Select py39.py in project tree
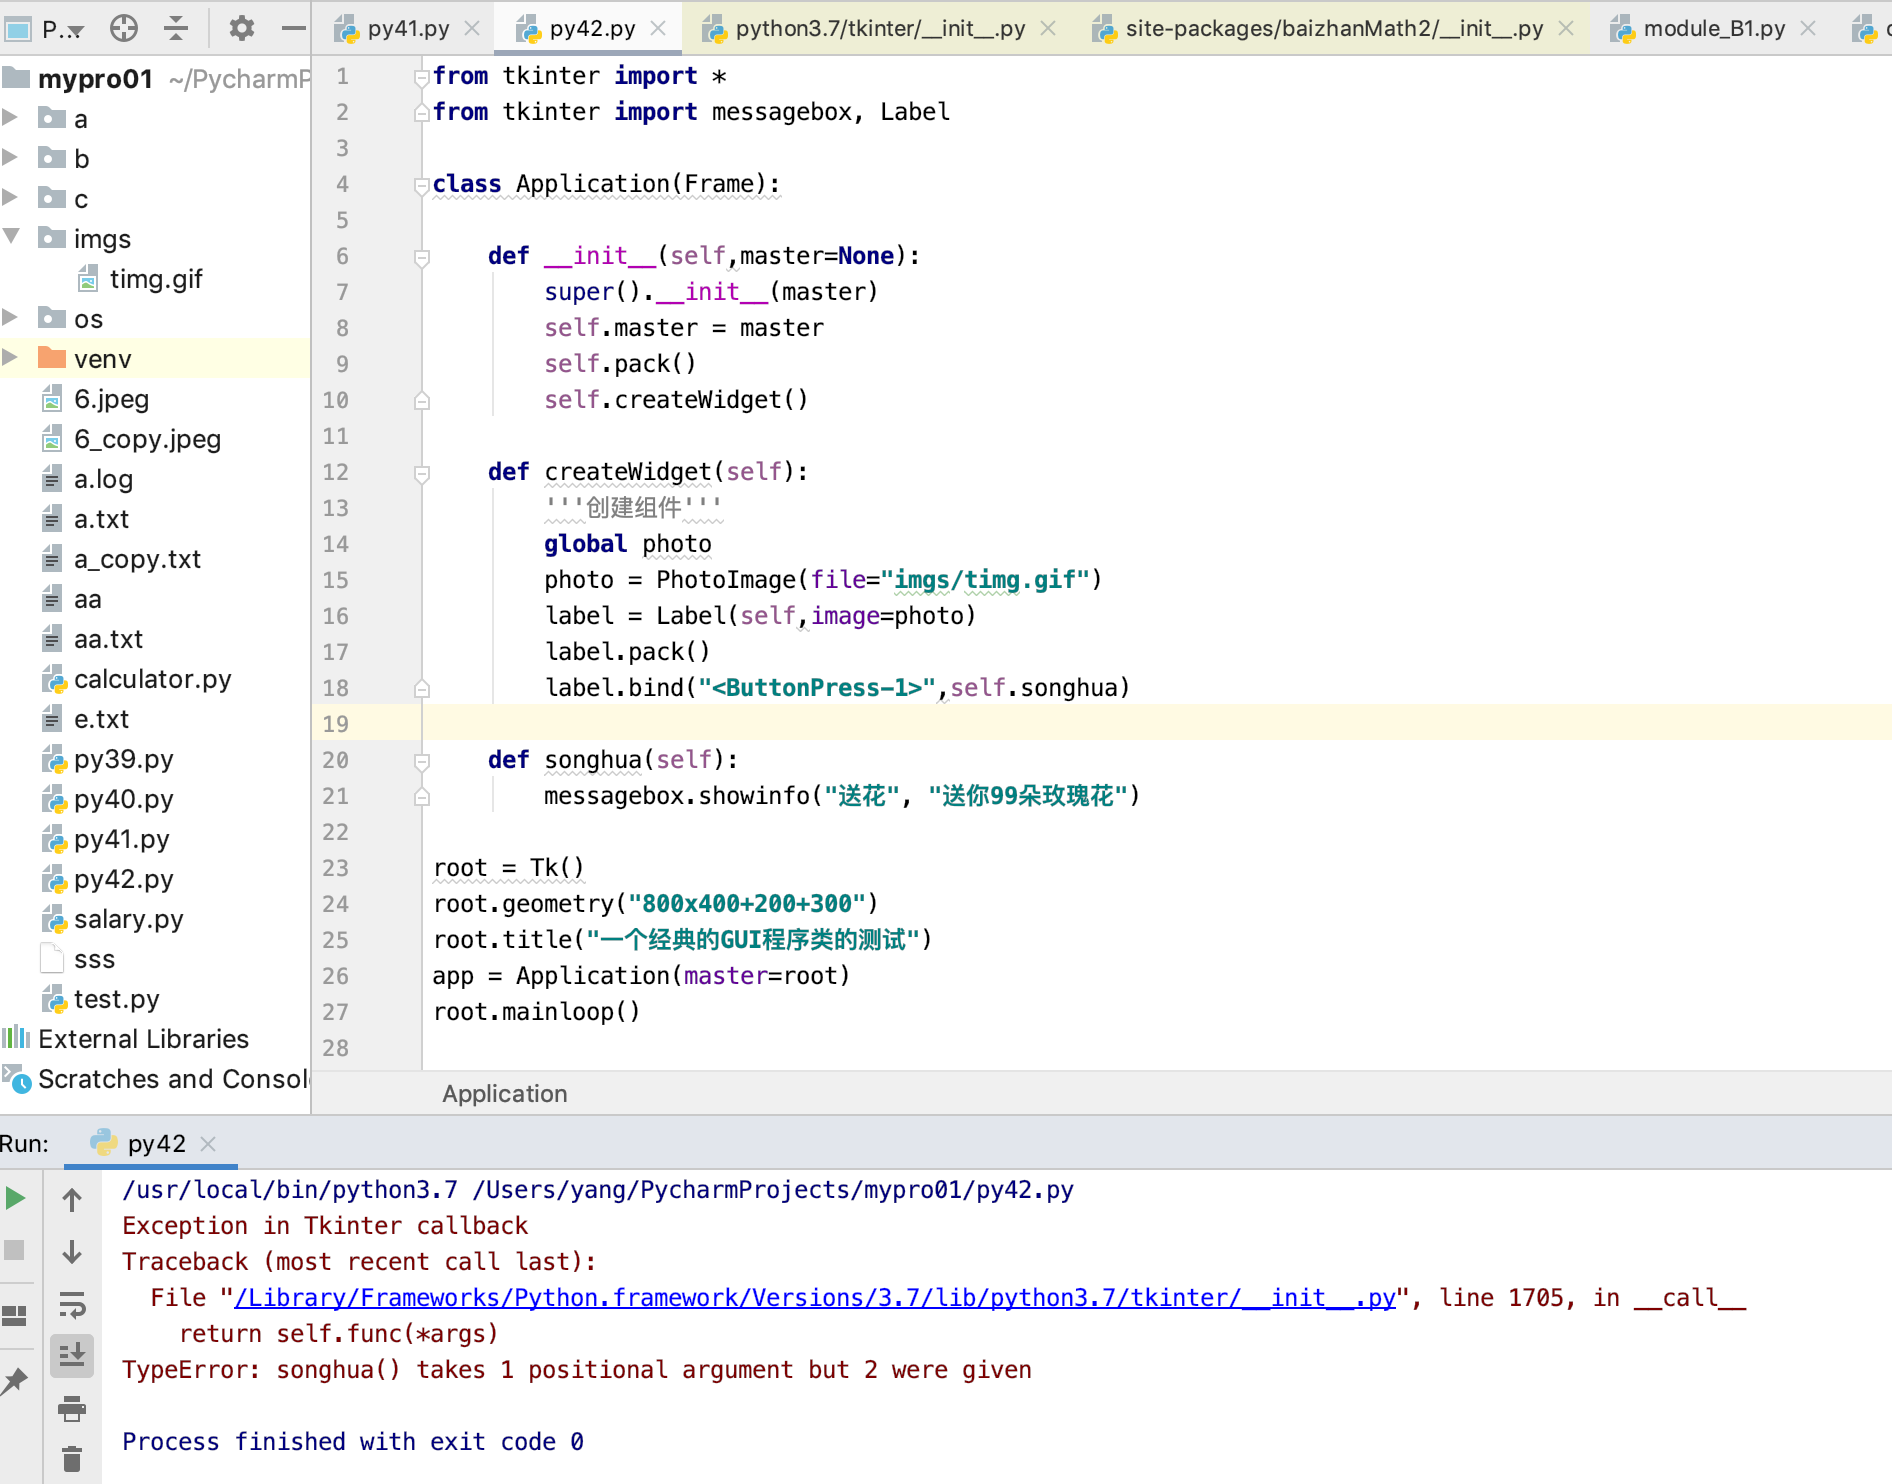The image size is (1892, 1484). click(x=123, y=759)
